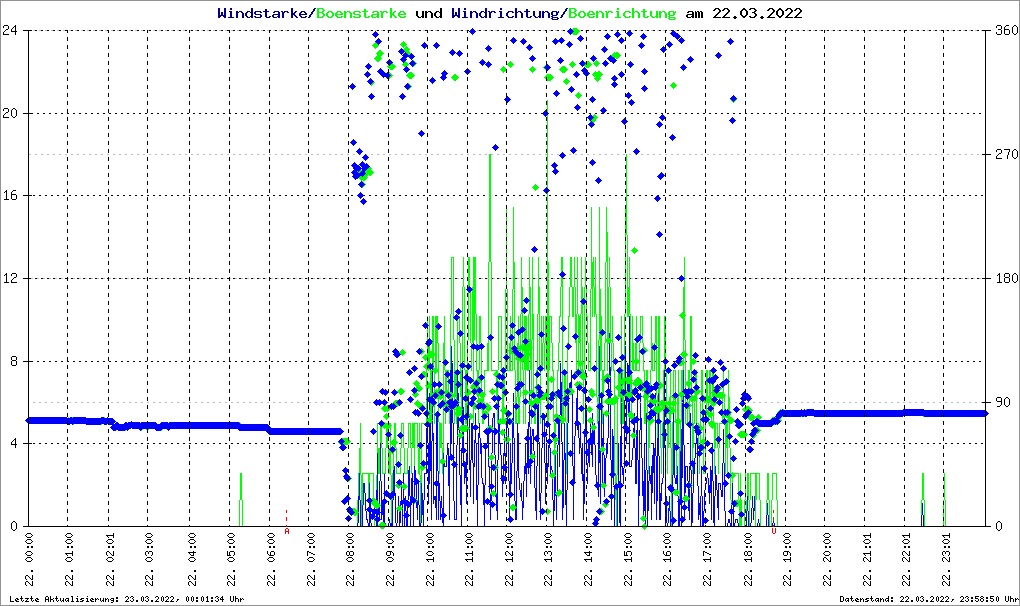
Task: Click the time label '22. 15:00'
Action: [x=628, y=560]
